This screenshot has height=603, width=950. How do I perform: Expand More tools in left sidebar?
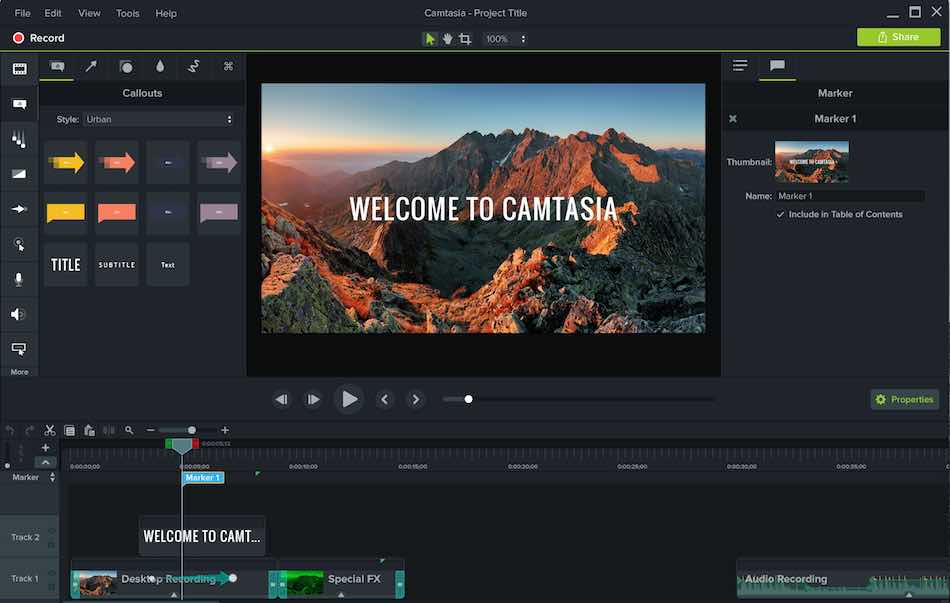click(19, 371)
